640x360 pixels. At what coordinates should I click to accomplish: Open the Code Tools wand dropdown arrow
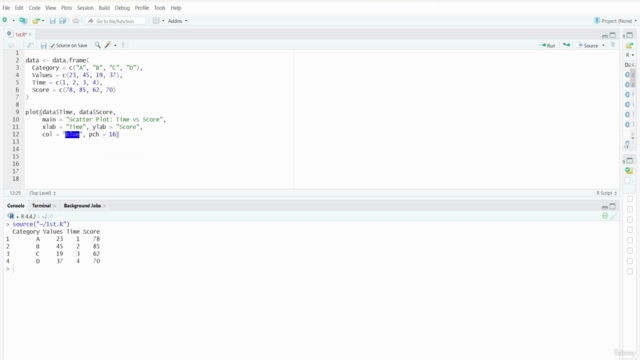pyautogui.click(x=115, y=45)
